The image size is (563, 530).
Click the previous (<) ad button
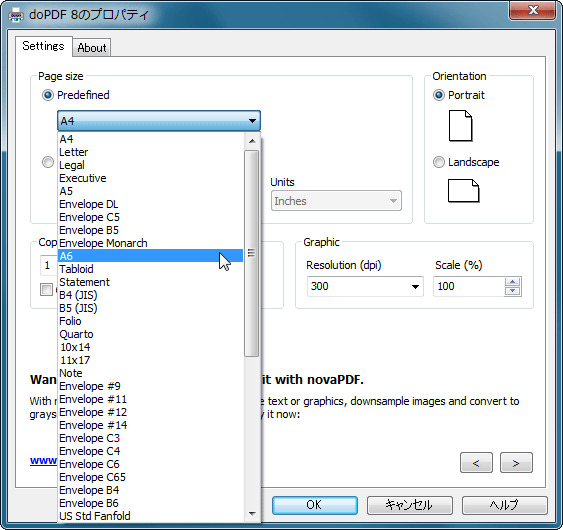coord(476,463)
